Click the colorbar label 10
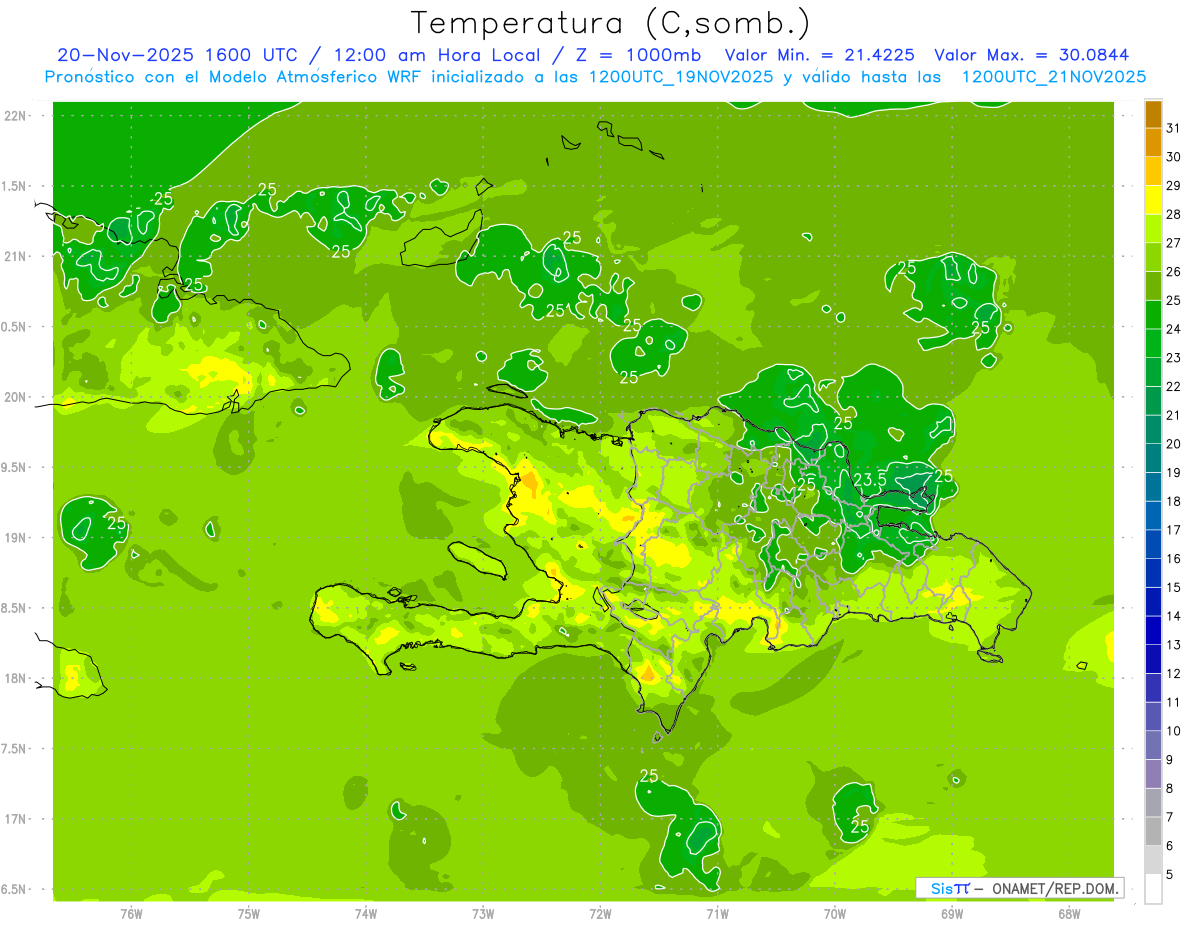Image resolution: width=1200 pixels, height=927 pixels. click(1174, 731)
